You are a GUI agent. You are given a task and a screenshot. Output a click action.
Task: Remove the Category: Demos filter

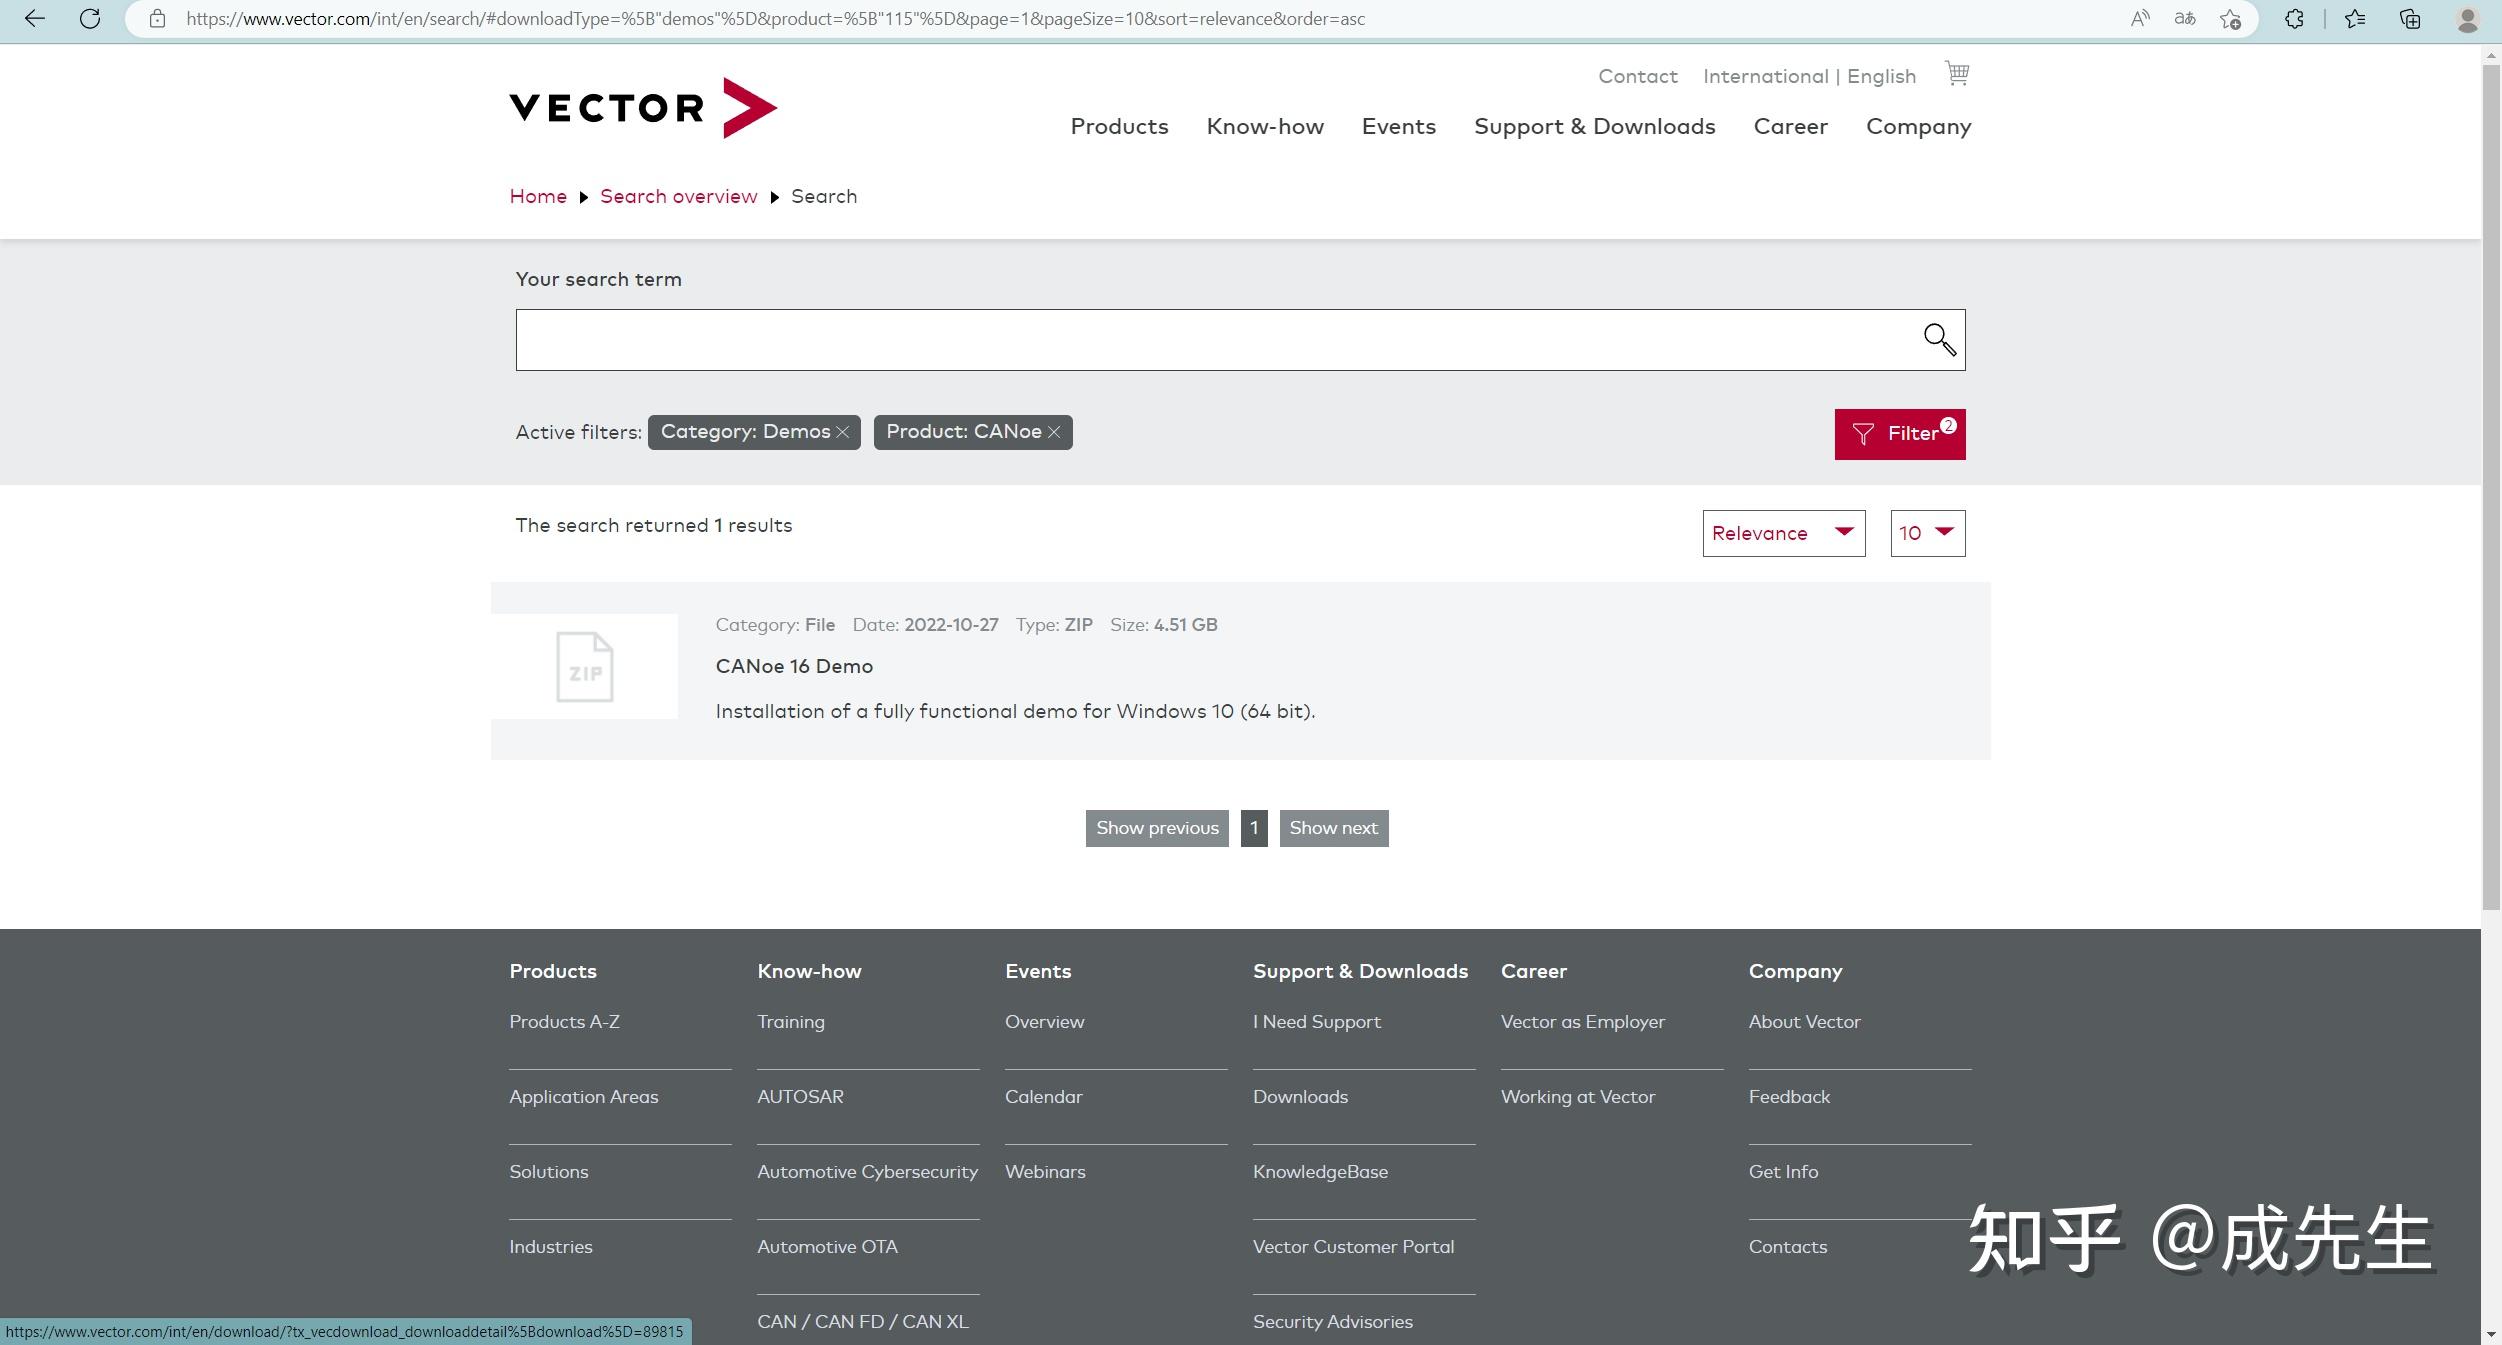click(x=843, y=432)
